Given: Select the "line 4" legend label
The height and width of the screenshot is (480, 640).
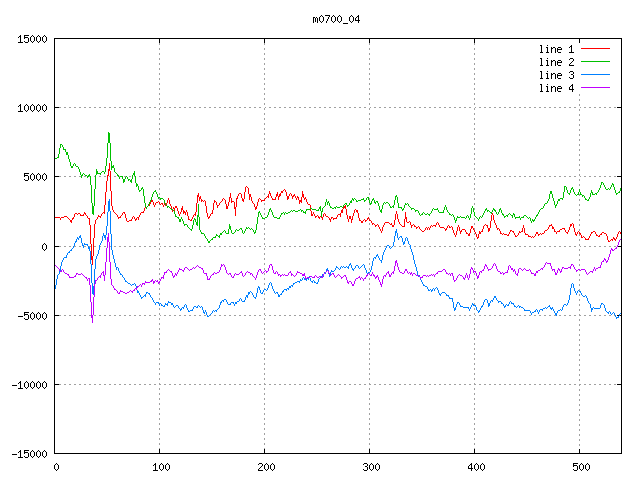Looking at the screenshot, I should tap(556, 88).
